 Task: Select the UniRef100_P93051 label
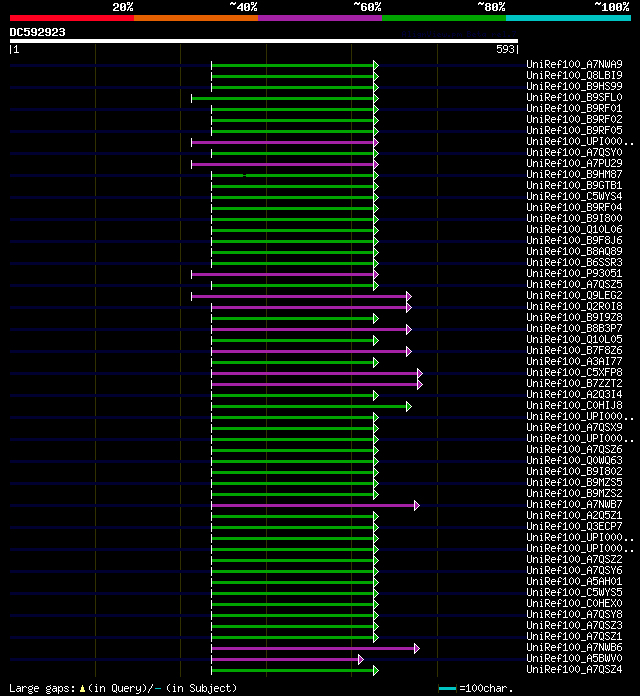tap(574, 273)
